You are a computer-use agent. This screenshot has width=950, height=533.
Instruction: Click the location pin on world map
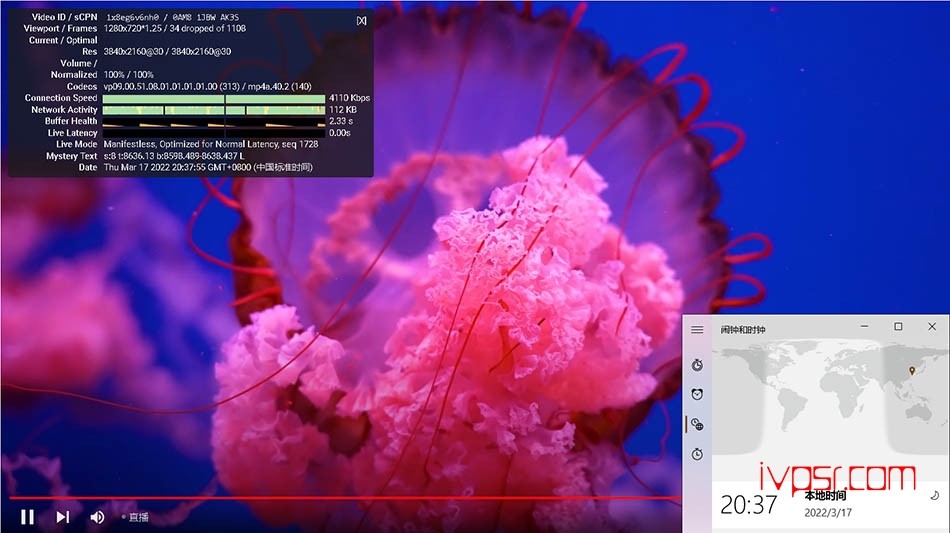pyautogui.click(x=912, y=370)
